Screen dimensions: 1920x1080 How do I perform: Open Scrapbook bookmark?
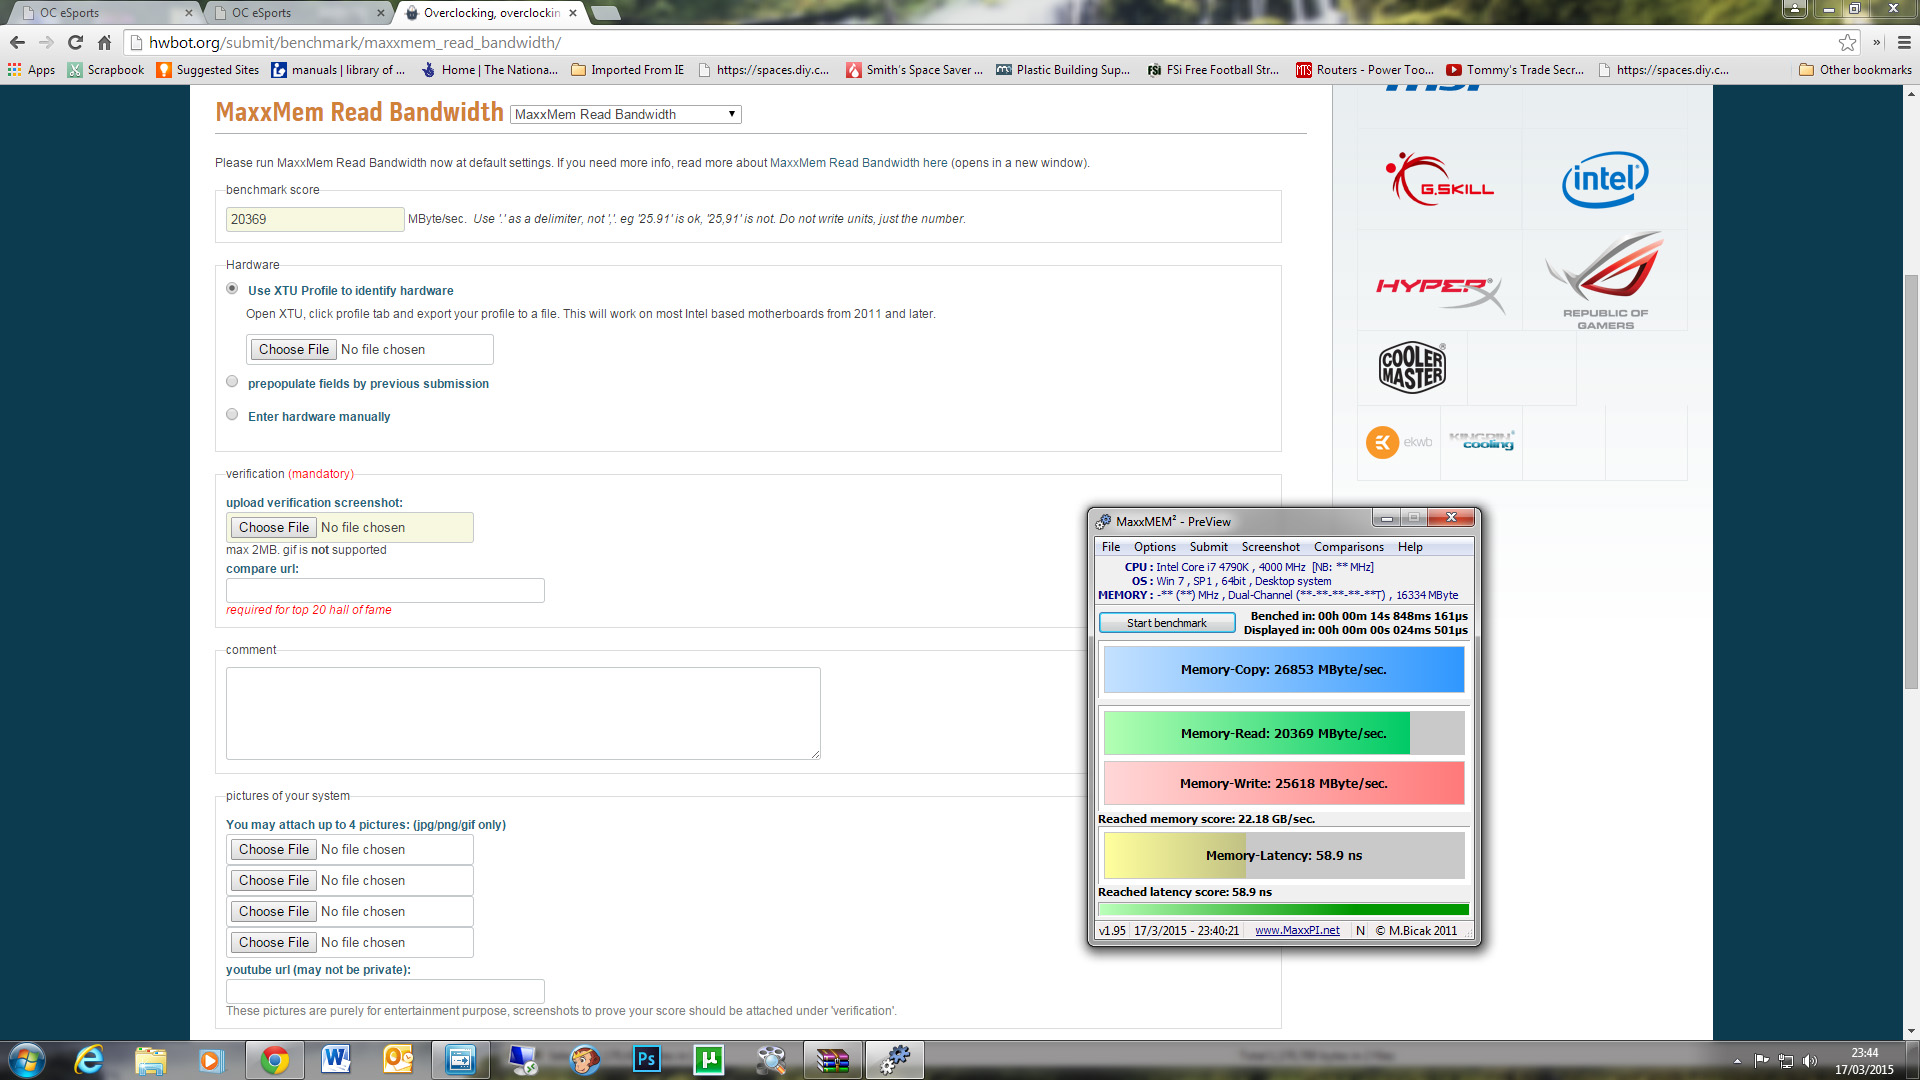[x=106, y=70]
